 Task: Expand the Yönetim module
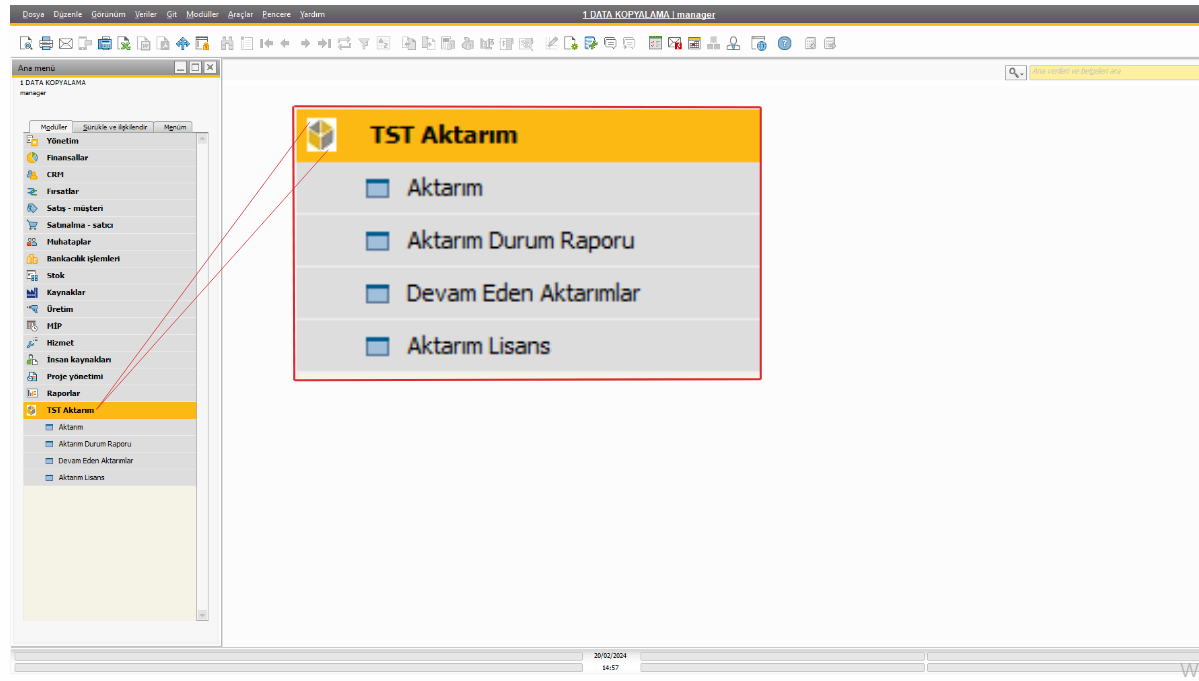(x=62, y=140)
